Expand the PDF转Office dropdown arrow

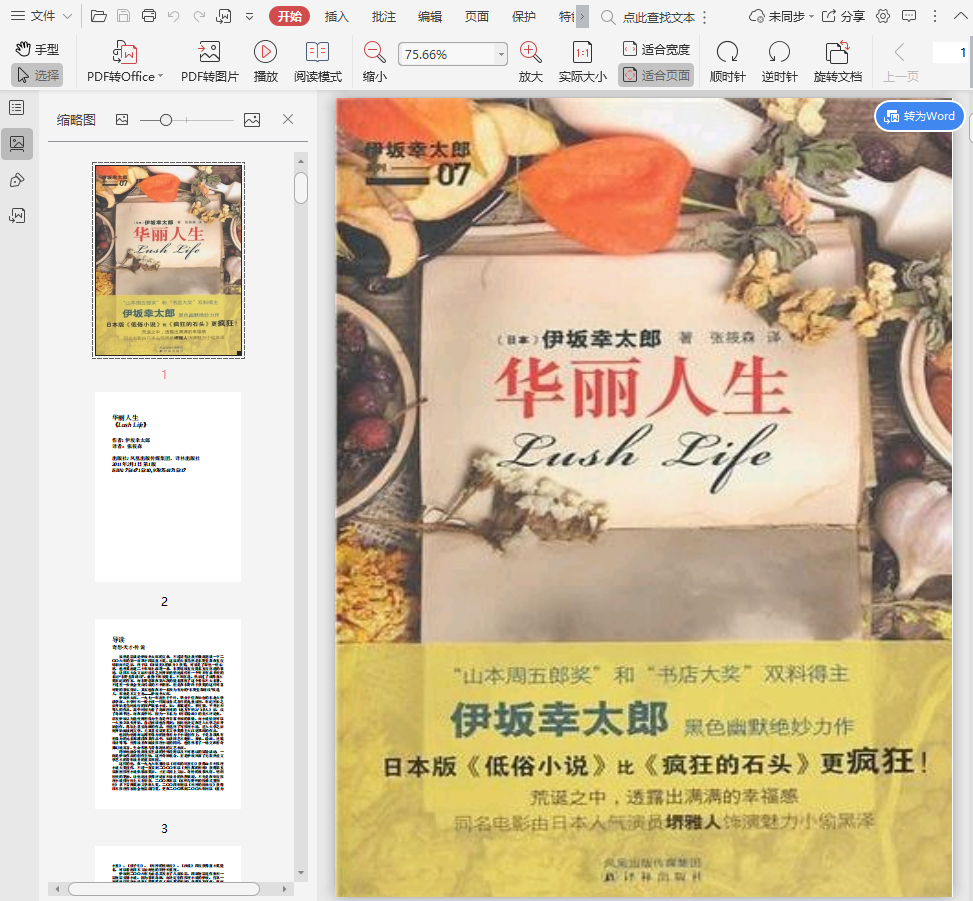161,76
